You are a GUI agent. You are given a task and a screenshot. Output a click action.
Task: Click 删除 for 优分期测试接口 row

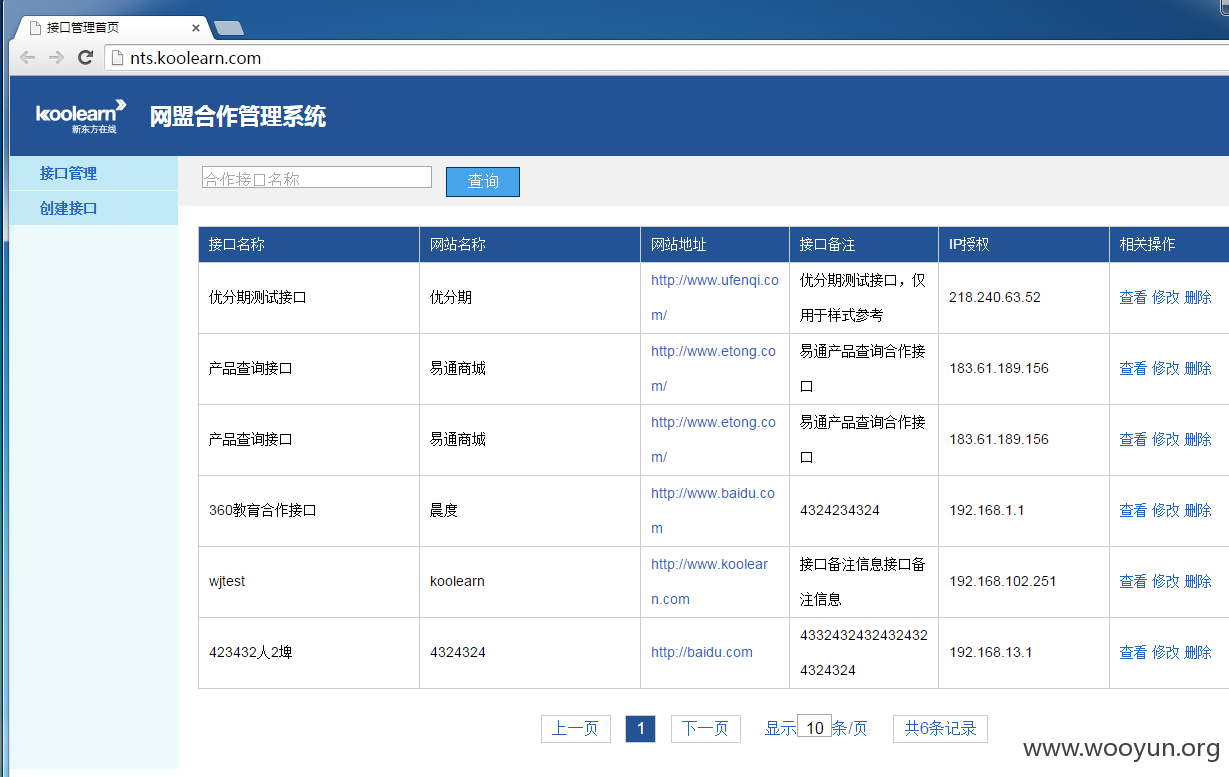coord(1198,297)
